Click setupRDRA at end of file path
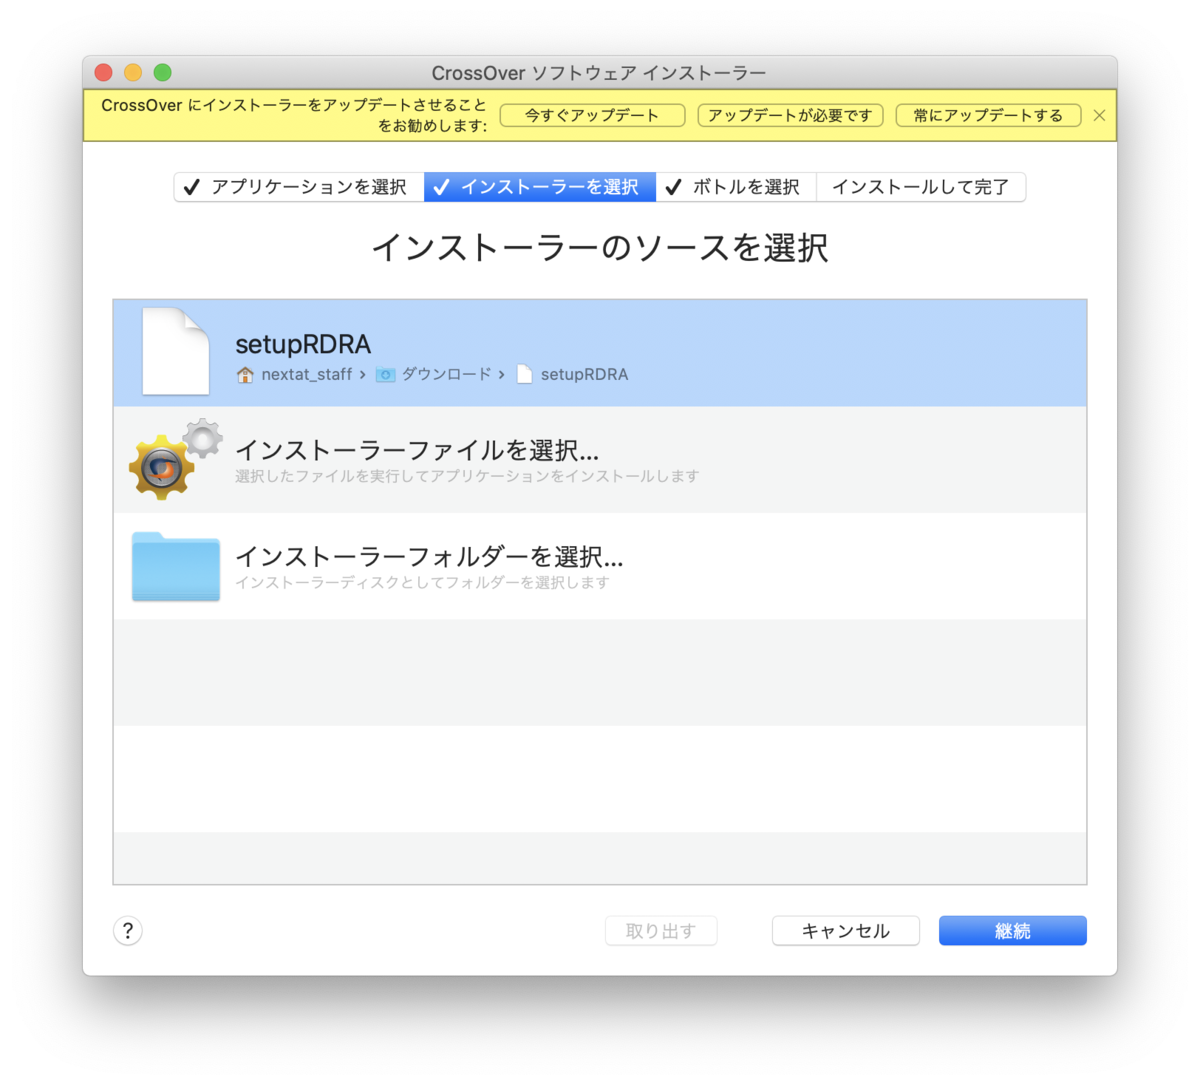Viewport: 1200px width, 1085px height. tap(585, 374)
